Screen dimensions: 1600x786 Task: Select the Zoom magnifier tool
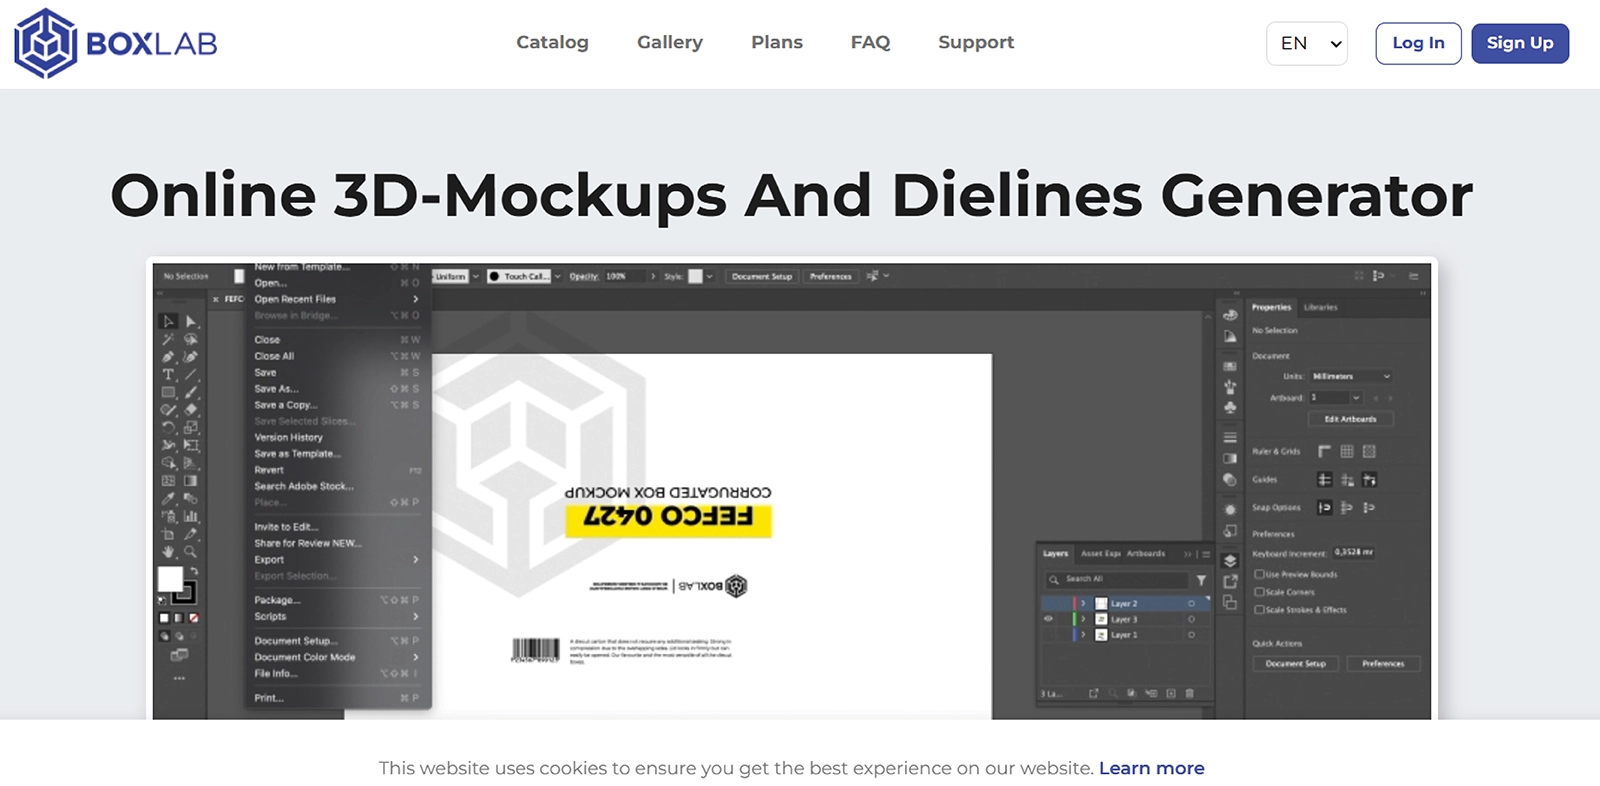tap(190, 551)
